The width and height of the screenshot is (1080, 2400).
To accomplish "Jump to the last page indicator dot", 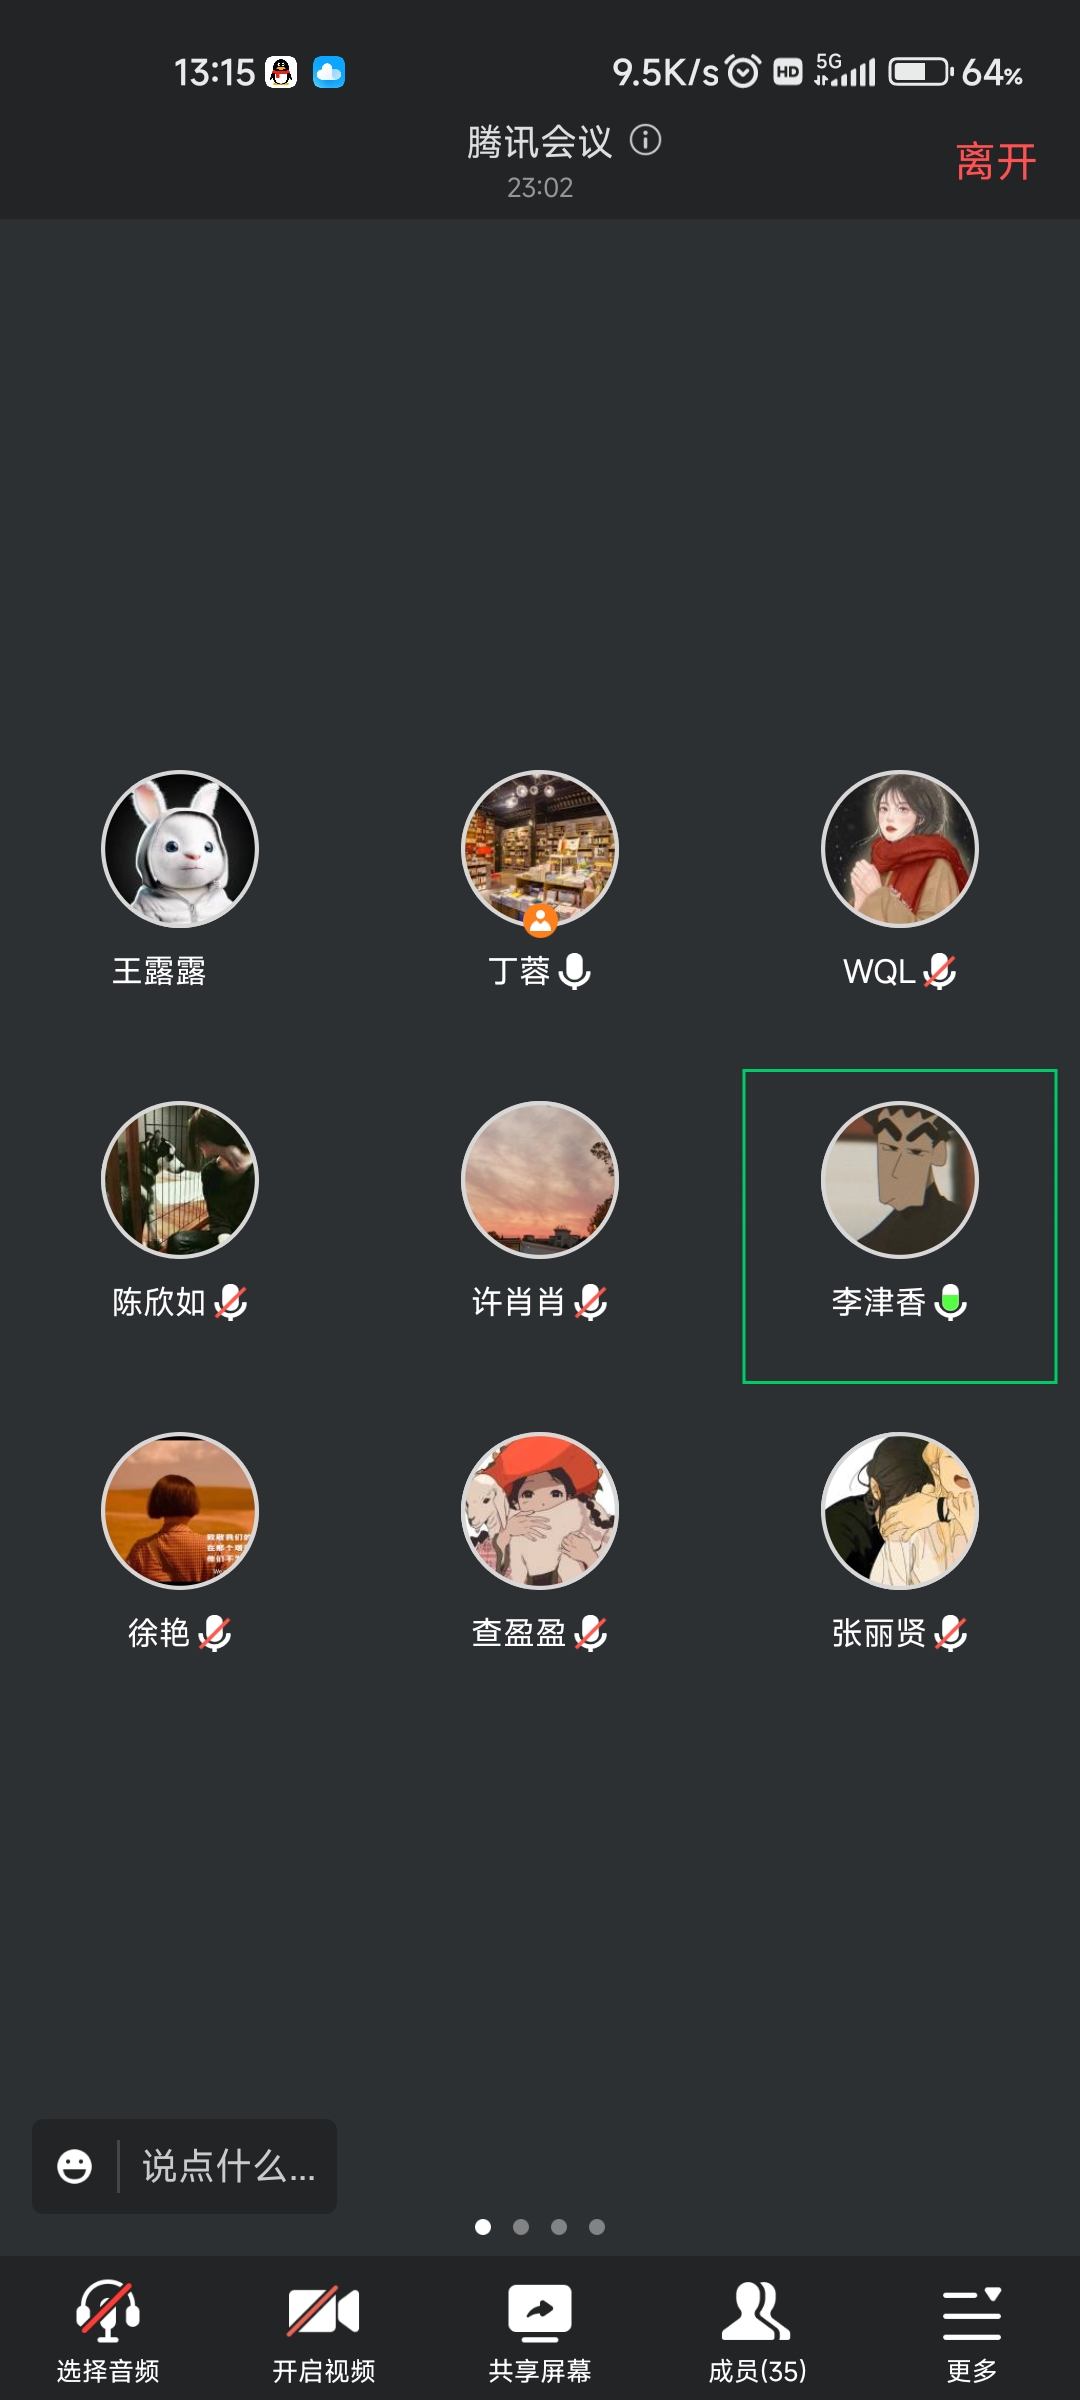I will click(x=597, y=2227).
